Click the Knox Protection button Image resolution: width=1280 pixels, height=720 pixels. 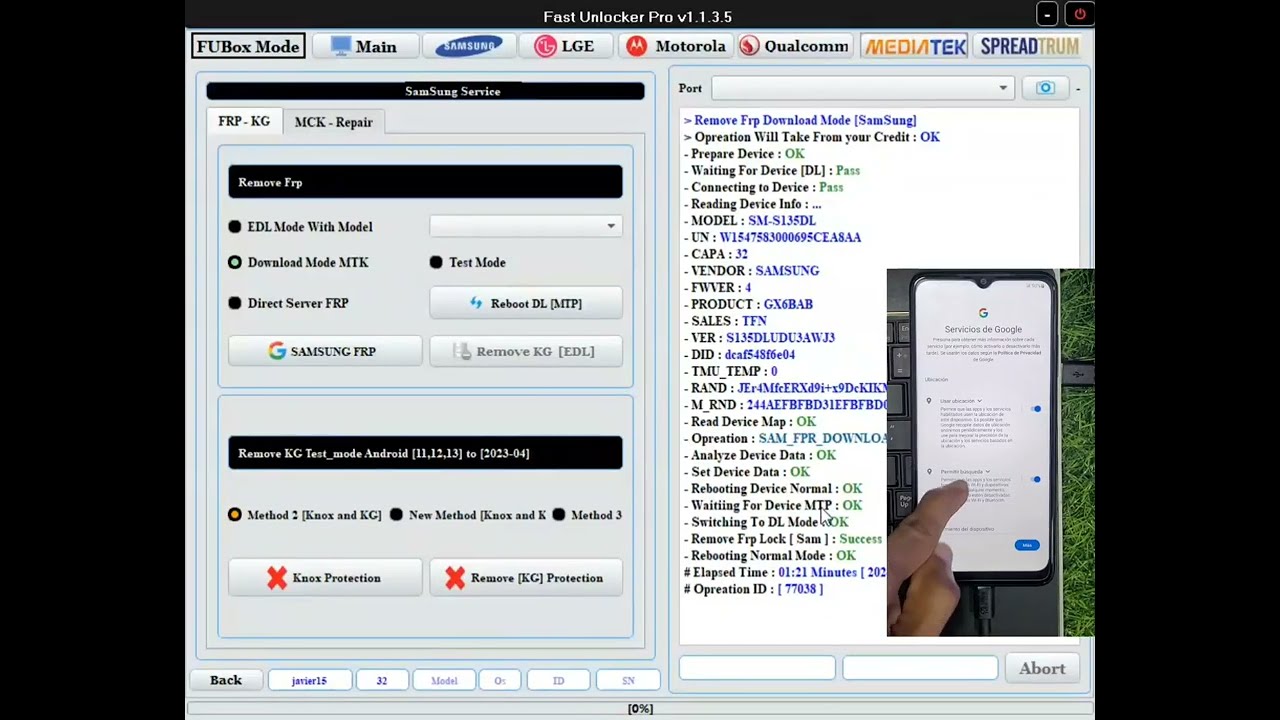[x=324, y=578]
